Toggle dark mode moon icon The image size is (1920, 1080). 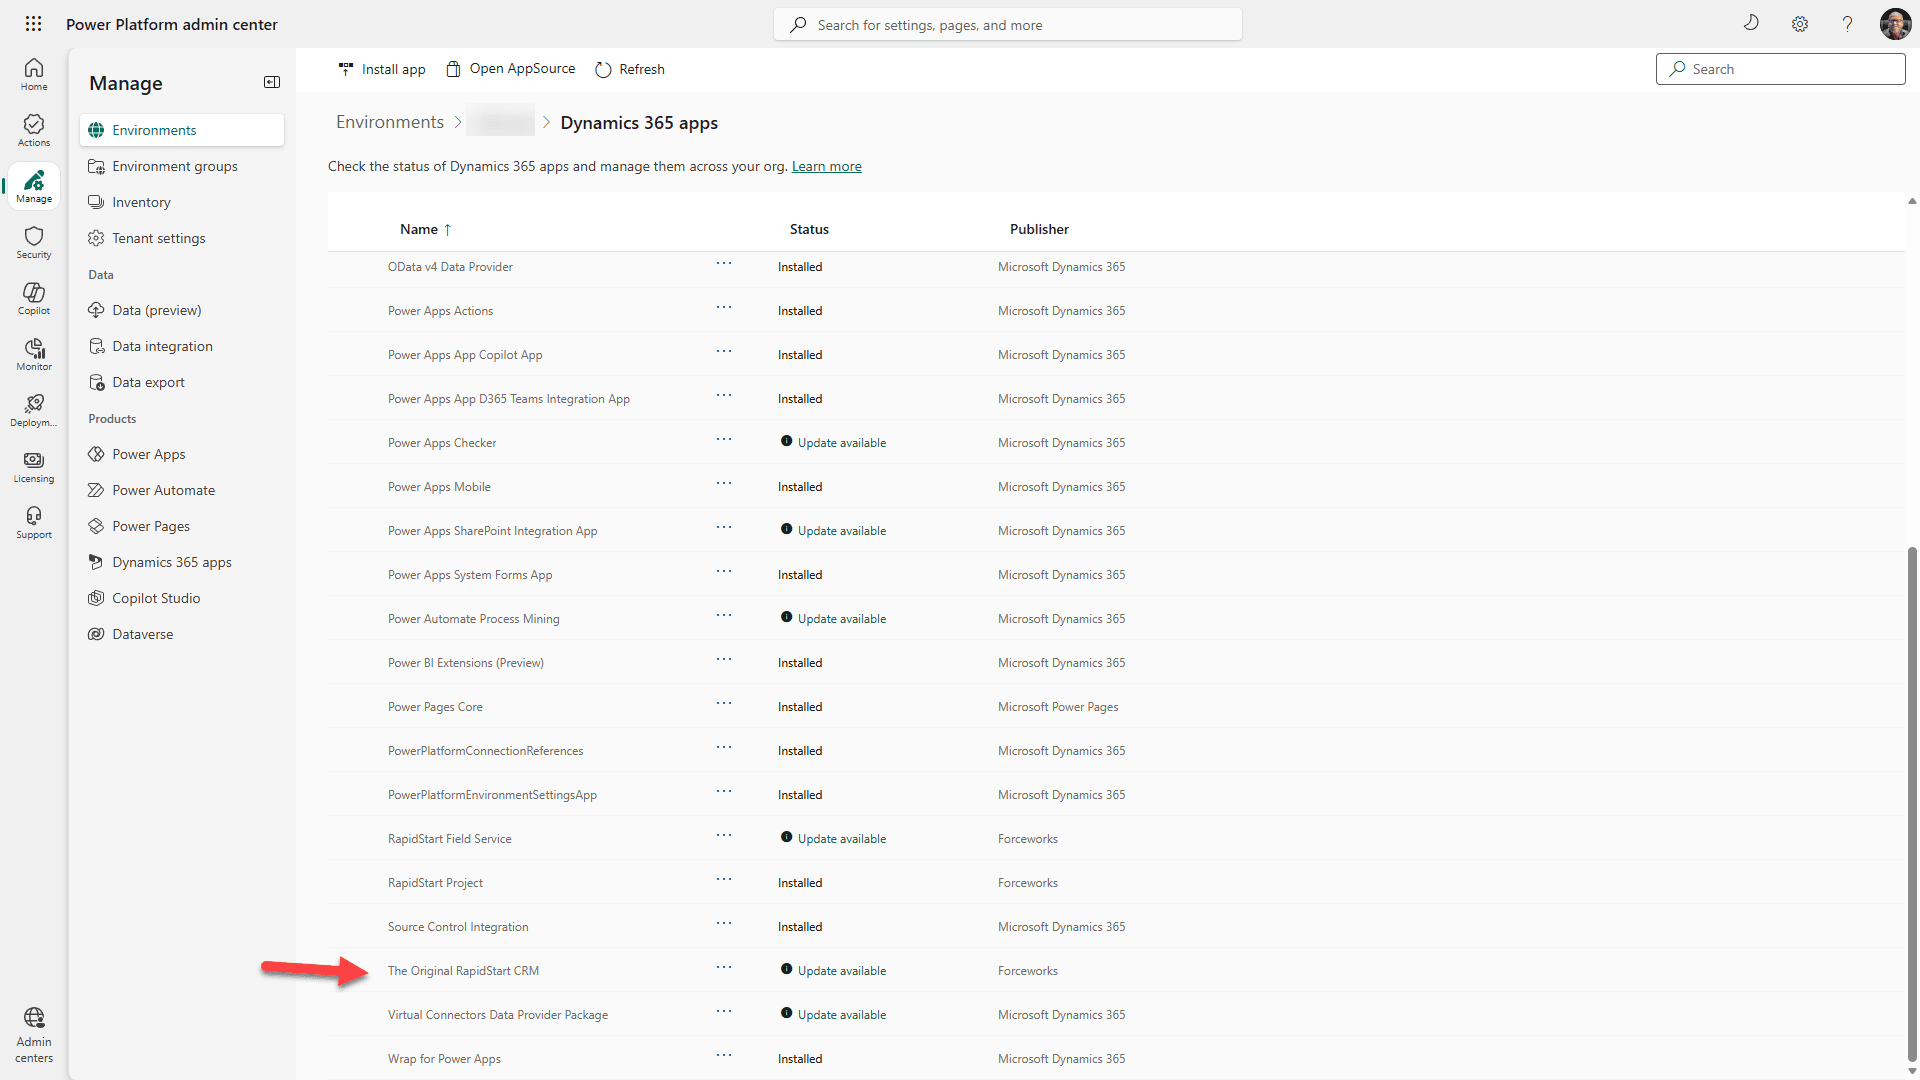pyautogui.click(x=1751, y=24)
